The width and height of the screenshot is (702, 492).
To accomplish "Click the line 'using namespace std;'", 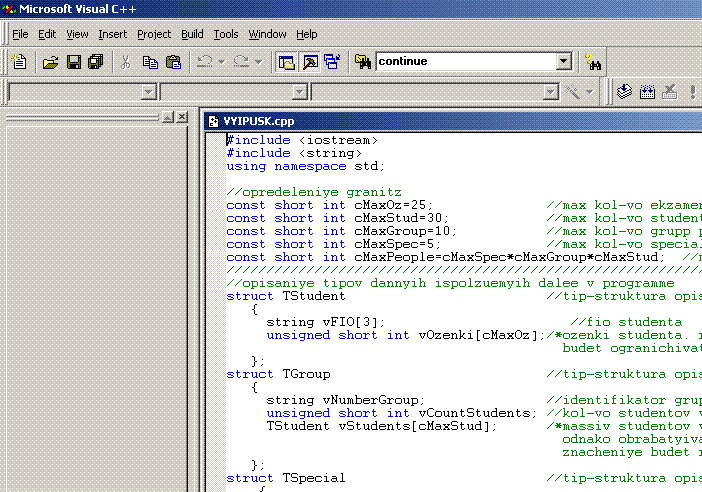I will [x=306, y=167].
